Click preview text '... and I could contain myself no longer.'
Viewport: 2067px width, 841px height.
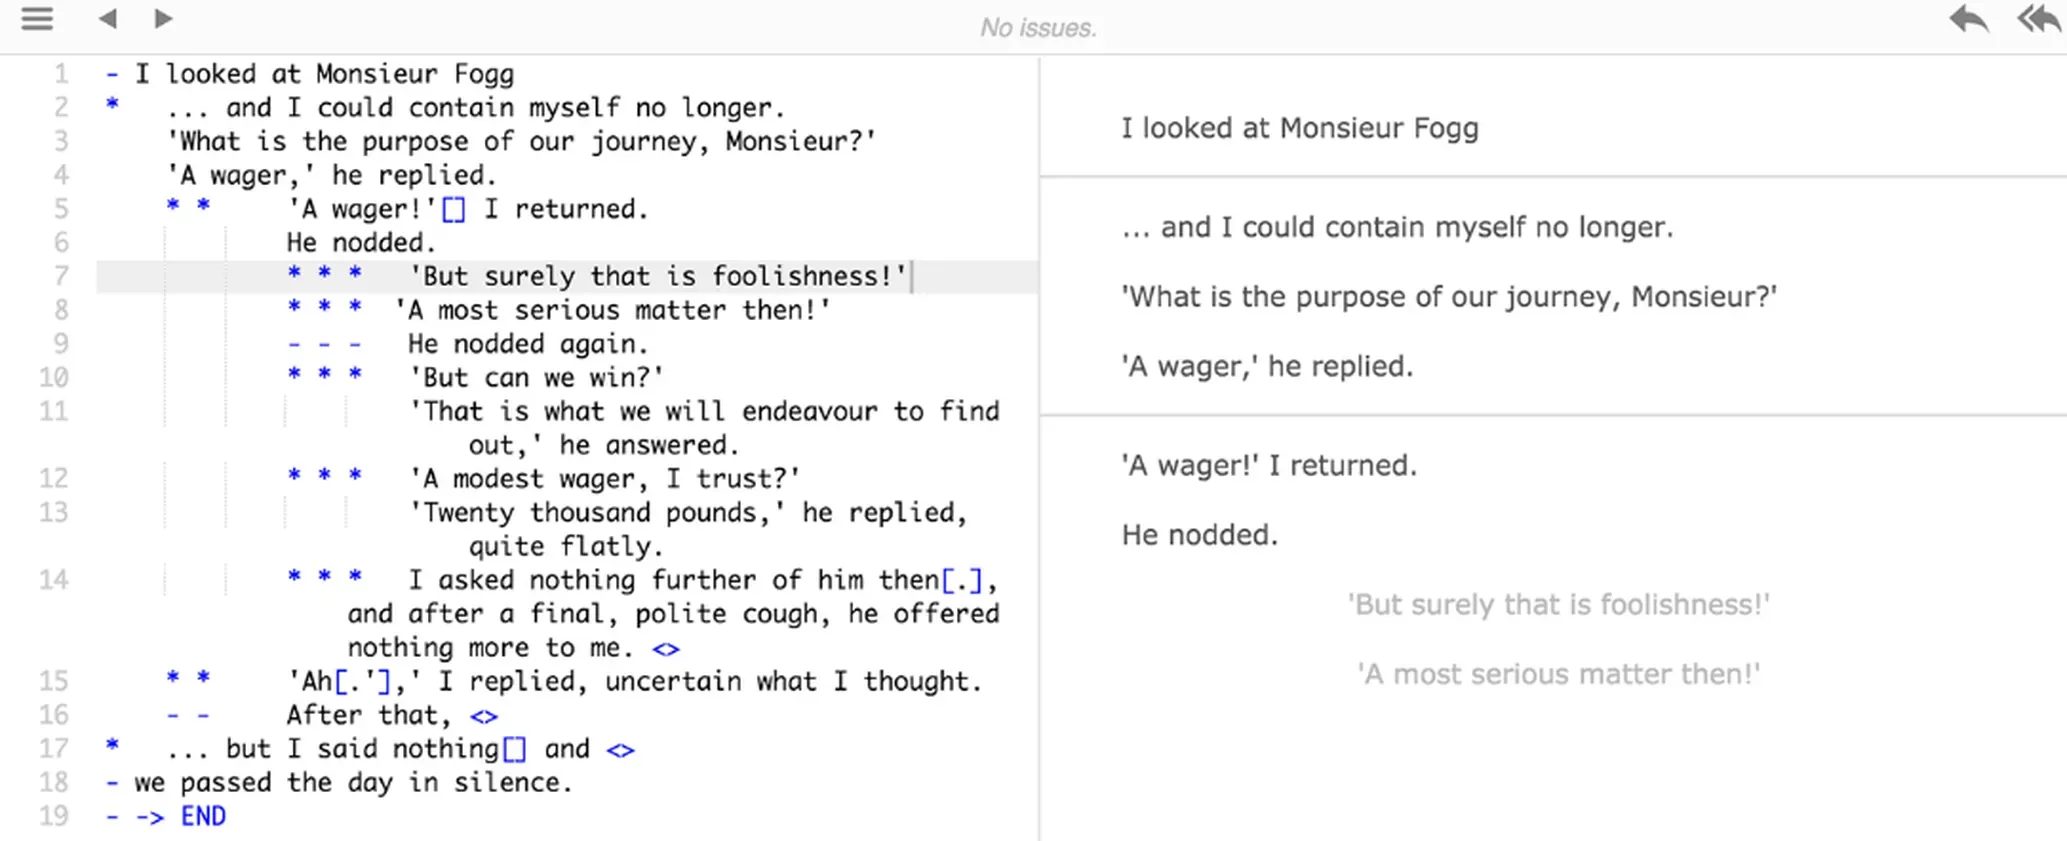point(1397,227)
